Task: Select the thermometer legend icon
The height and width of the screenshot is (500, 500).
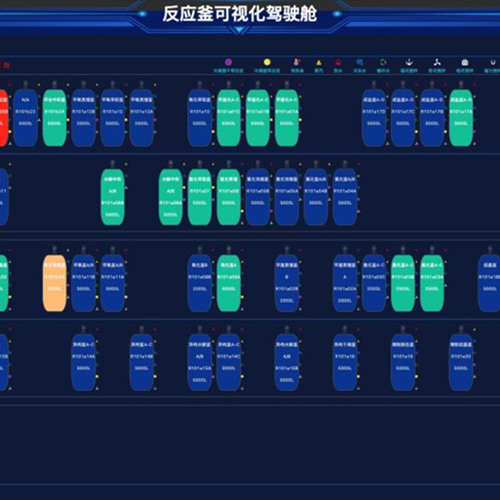Action: pos(296,62)
